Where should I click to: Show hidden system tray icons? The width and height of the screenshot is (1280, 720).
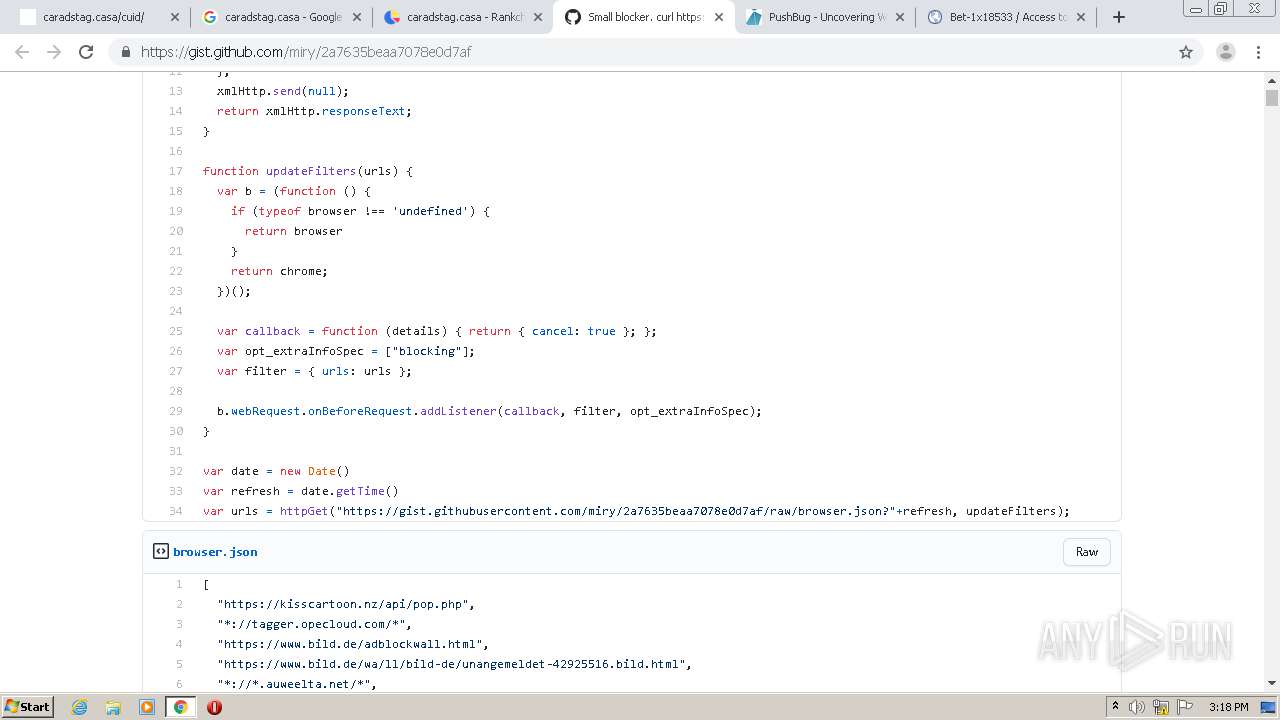click(x=1116, y=707)
